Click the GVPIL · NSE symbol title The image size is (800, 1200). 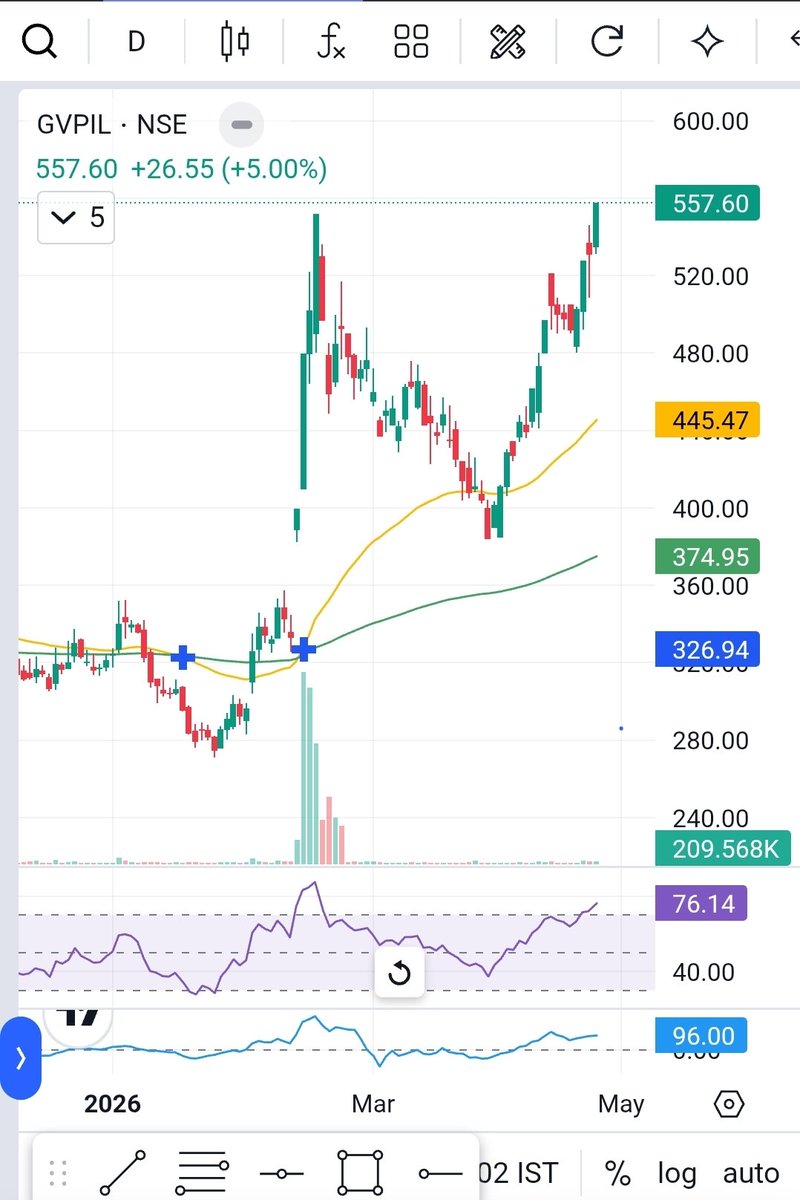112,124
